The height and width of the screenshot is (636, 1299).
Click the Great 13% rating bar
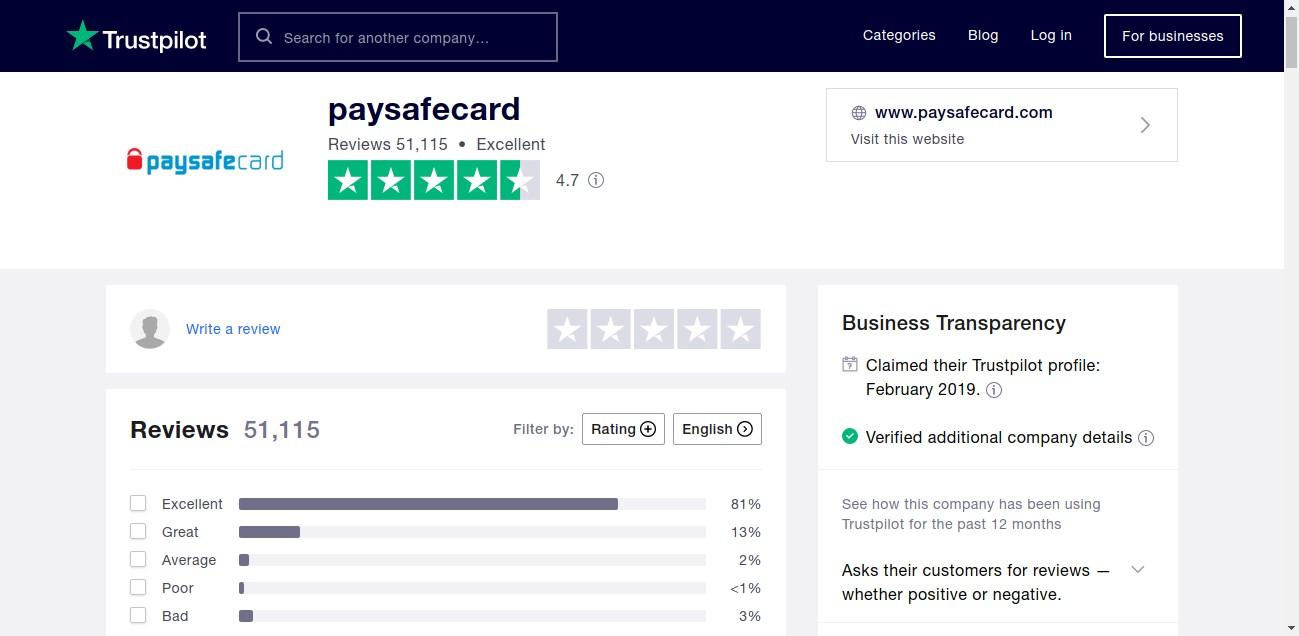click(x=472, y=532)
